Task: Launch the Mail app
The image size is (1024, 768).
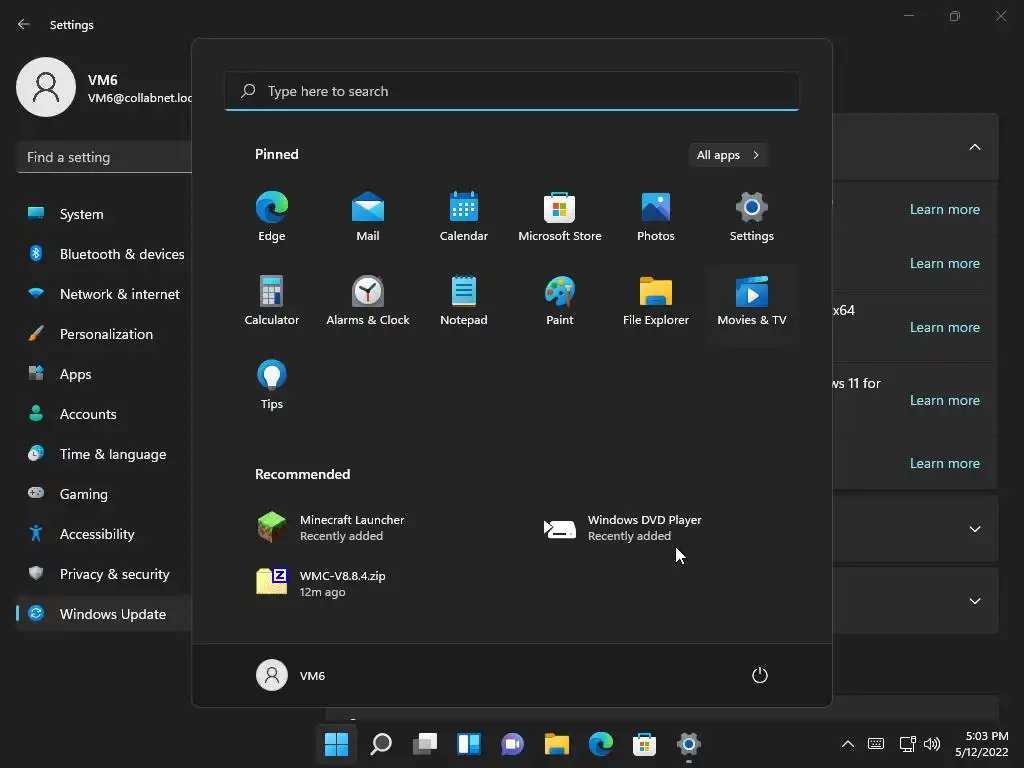Action: [368, 217]
